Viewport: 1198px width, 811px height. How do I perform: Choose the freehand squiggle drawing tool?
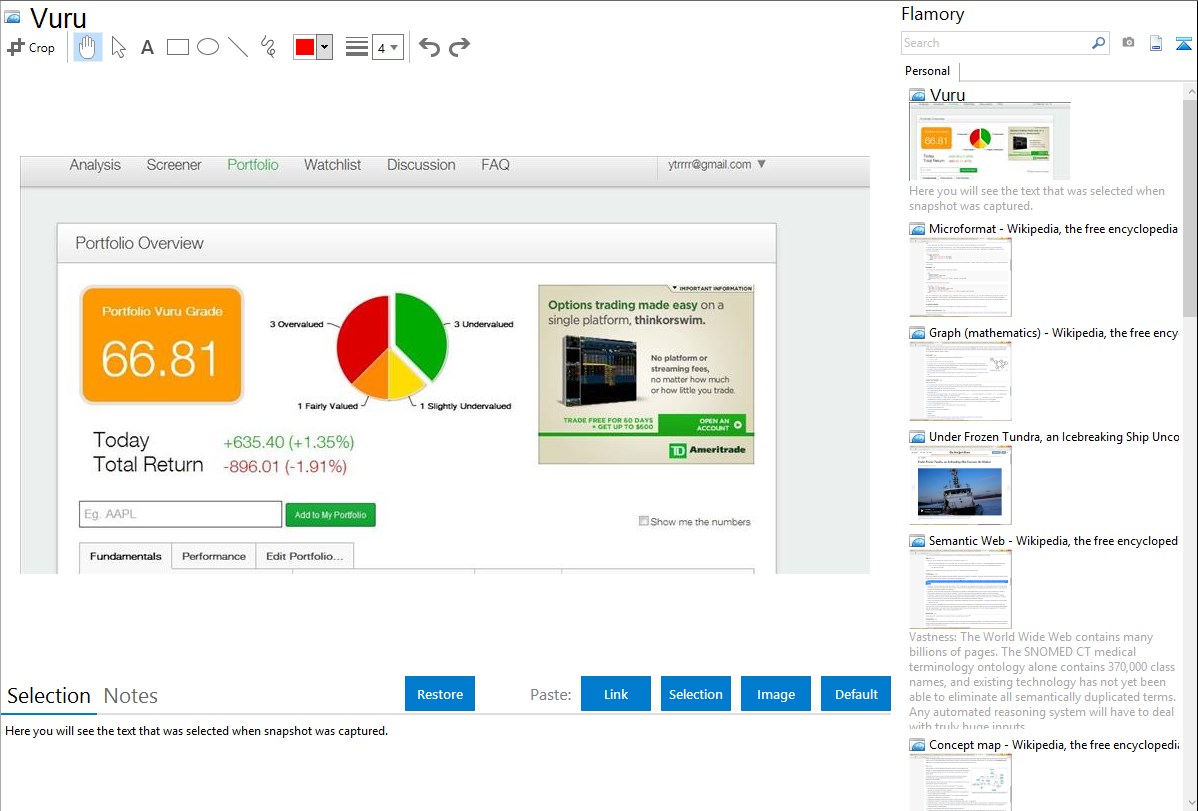pos(268,47)
